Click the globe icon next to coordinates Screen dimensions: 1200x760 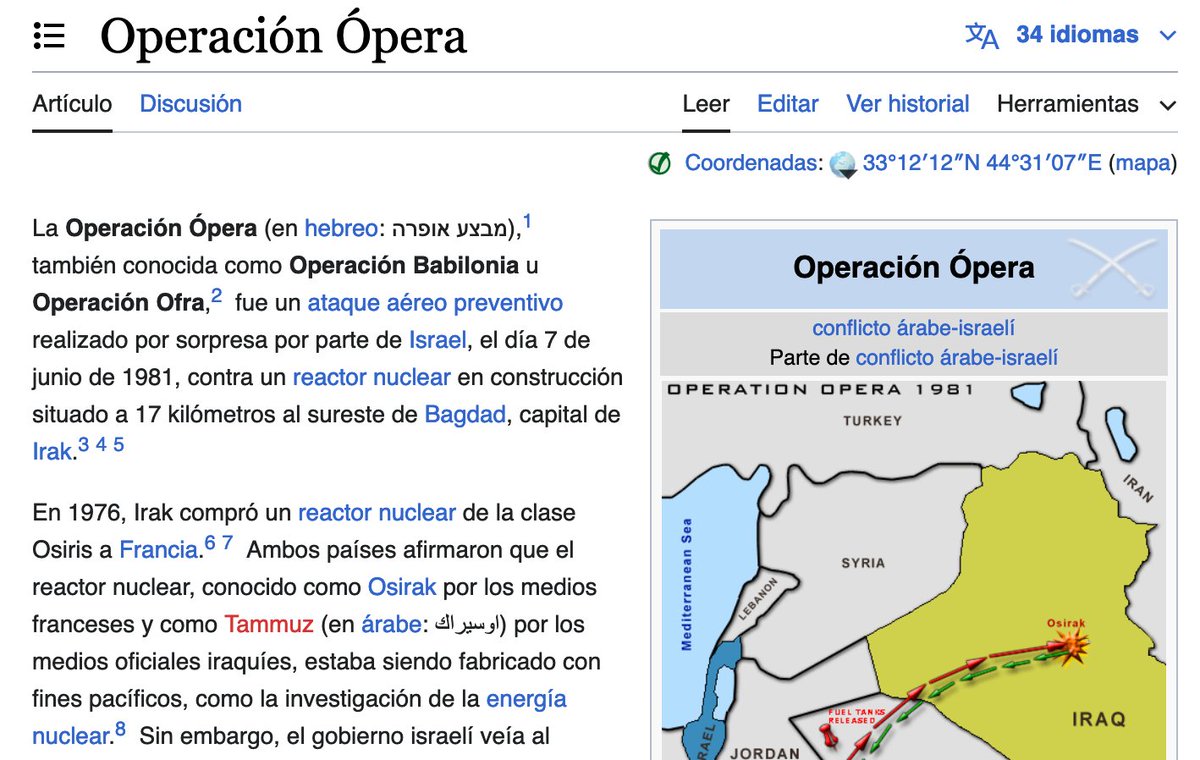click(844, 164)
